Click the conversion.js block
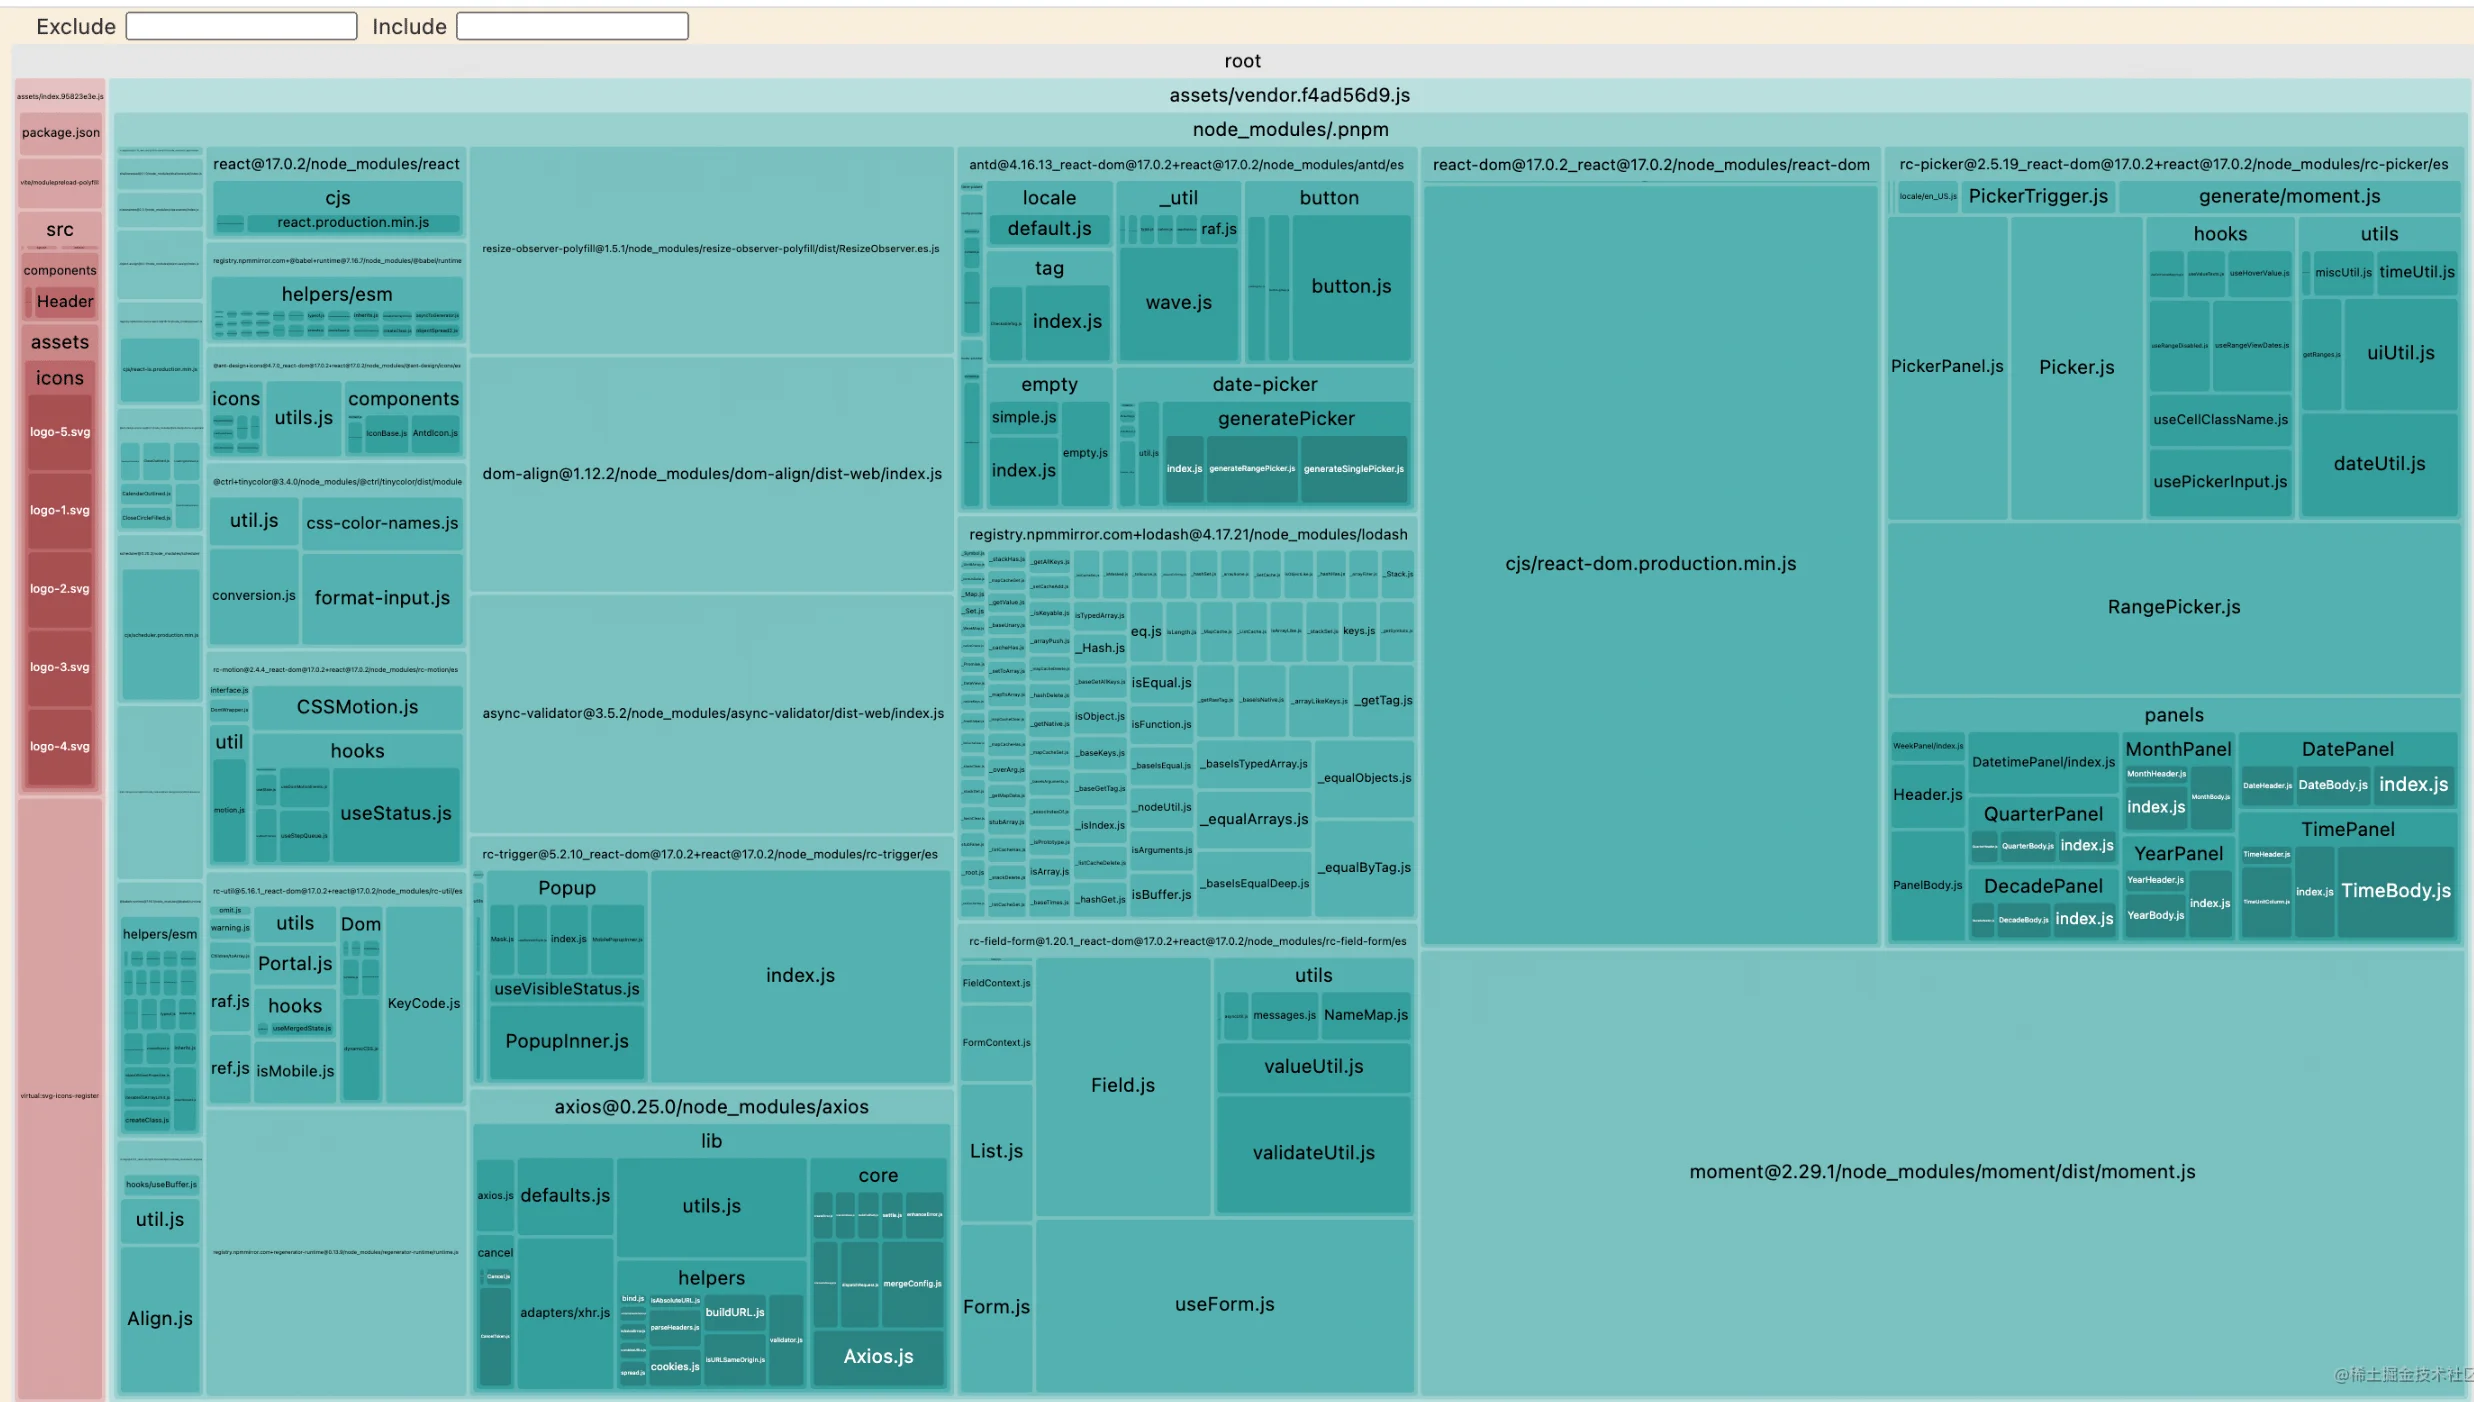This screenshot has width=2474, height=1402. point(254,595)
